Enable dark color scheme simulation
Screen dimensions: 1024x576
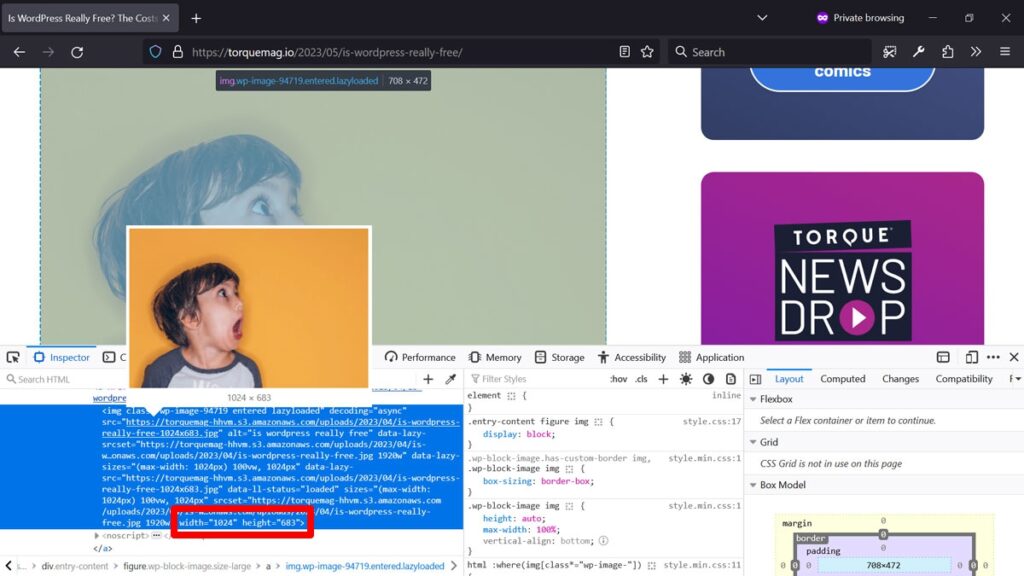coord(708,379)
